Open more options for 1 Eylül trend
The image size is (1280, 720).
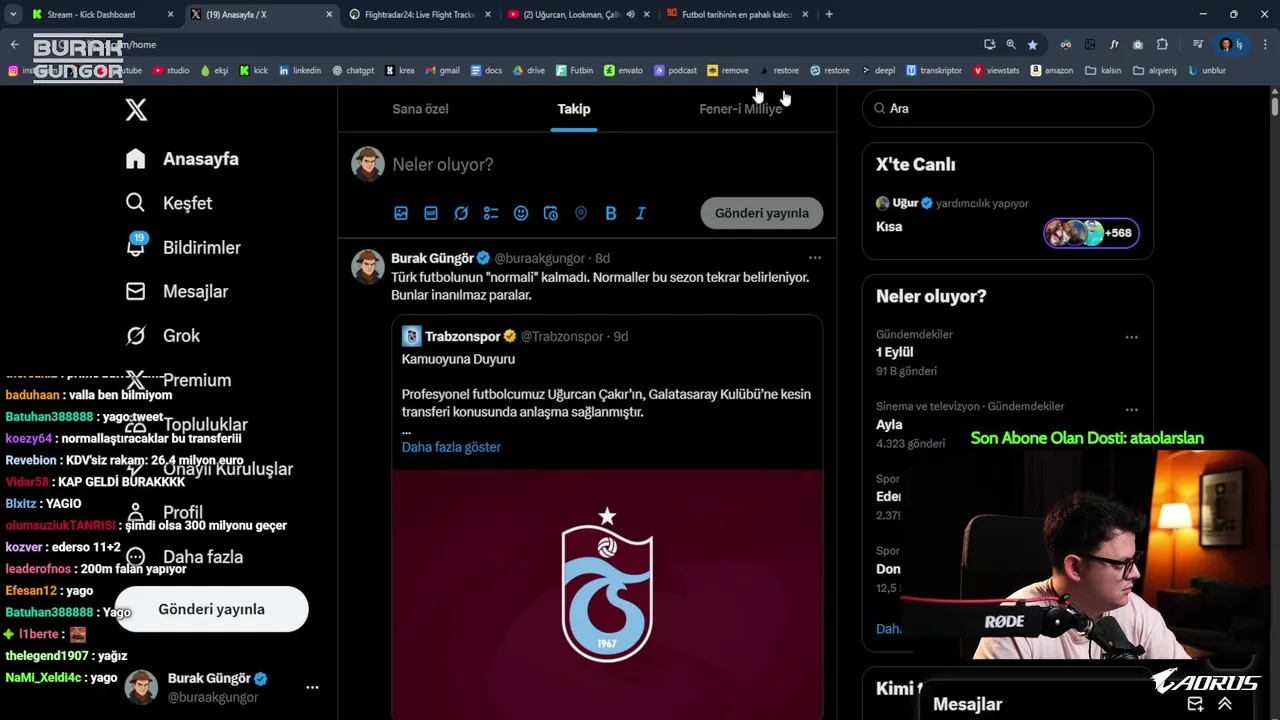pos(1132,337)
